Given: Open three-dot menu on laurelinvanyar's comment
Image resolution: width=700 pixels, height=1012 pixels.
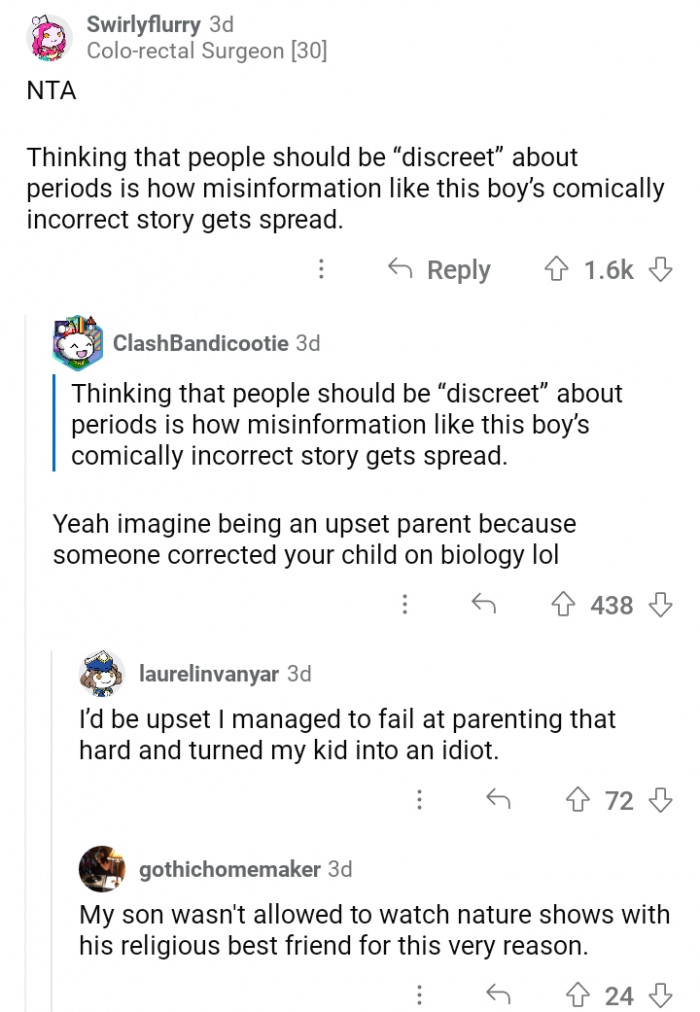Looking at the screenshot, I should click(418, 800).
